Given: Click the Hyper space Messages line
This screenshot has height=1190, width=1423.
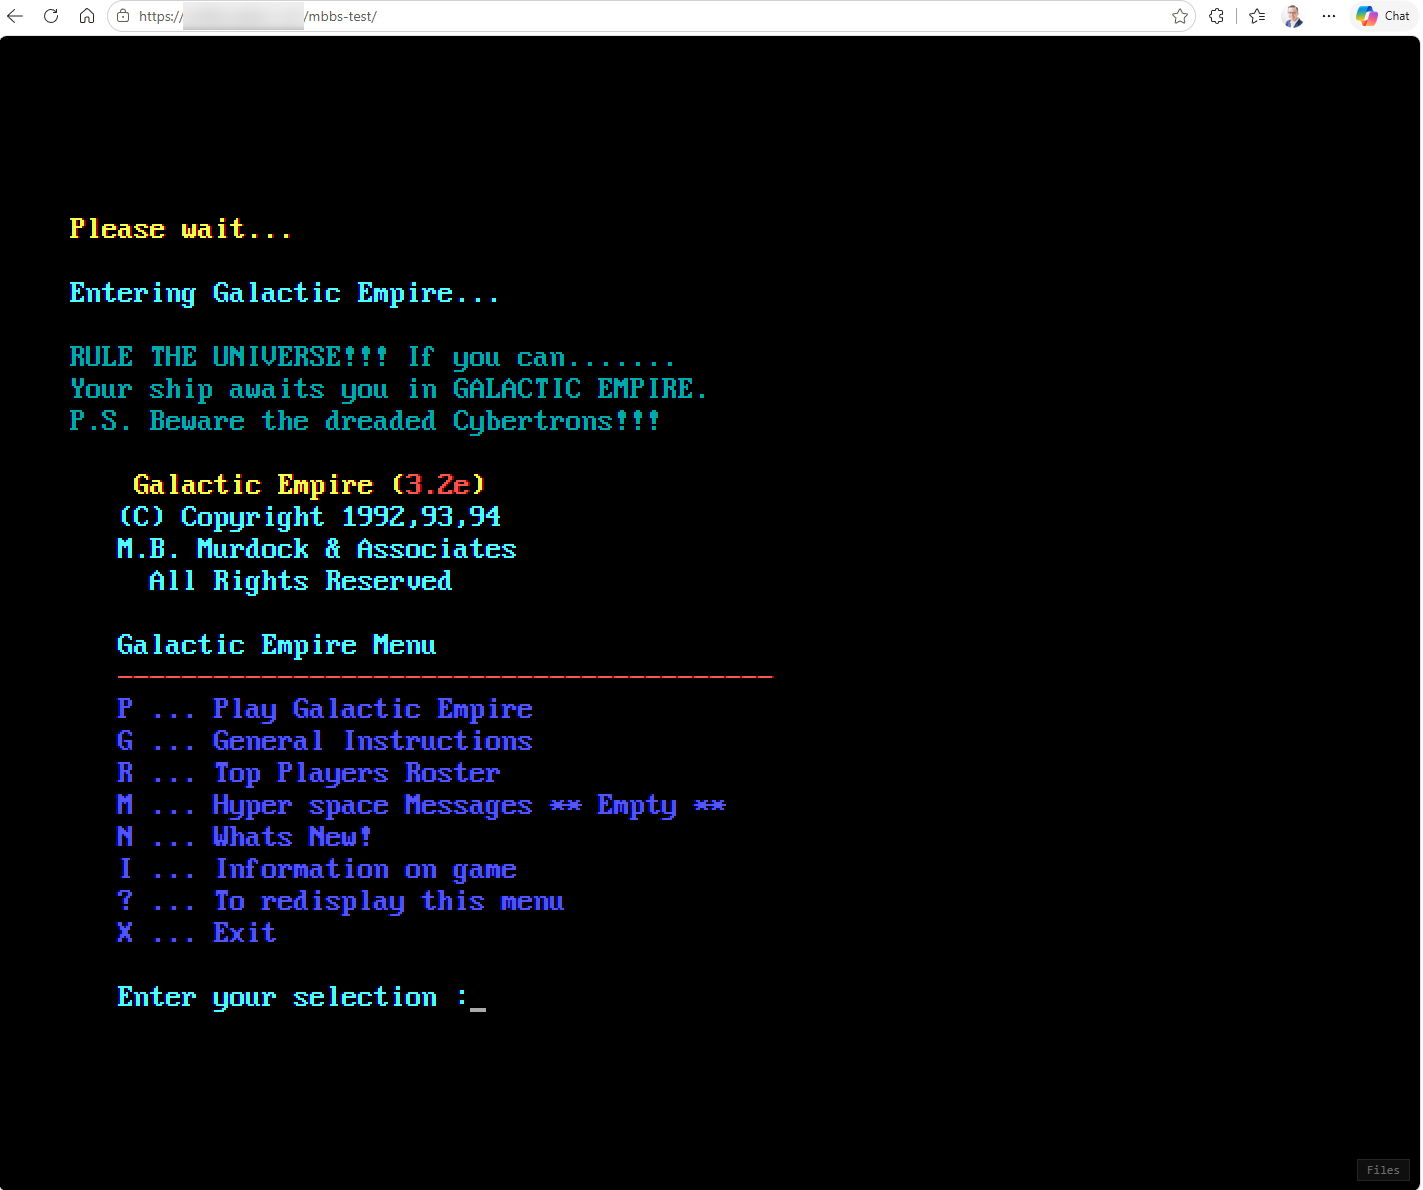Looking at the screenshot, I should (x=421, y=805).
